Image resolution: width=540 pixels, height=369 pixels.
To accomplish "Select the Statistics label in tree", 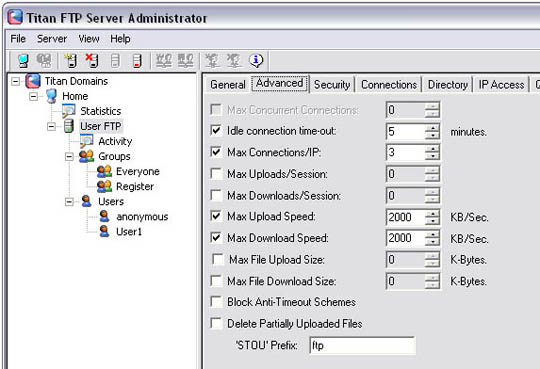I will coord(101,111).
